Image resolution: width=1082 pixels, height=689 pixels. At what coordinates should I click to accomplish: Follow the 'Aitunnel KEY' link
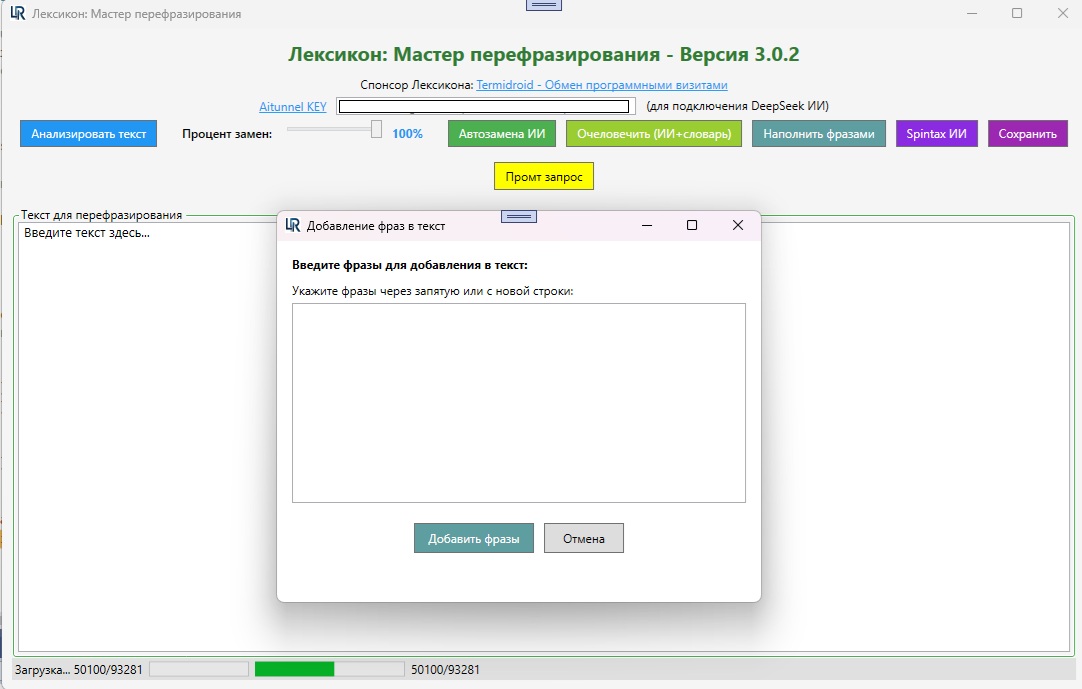click(292, 106)
